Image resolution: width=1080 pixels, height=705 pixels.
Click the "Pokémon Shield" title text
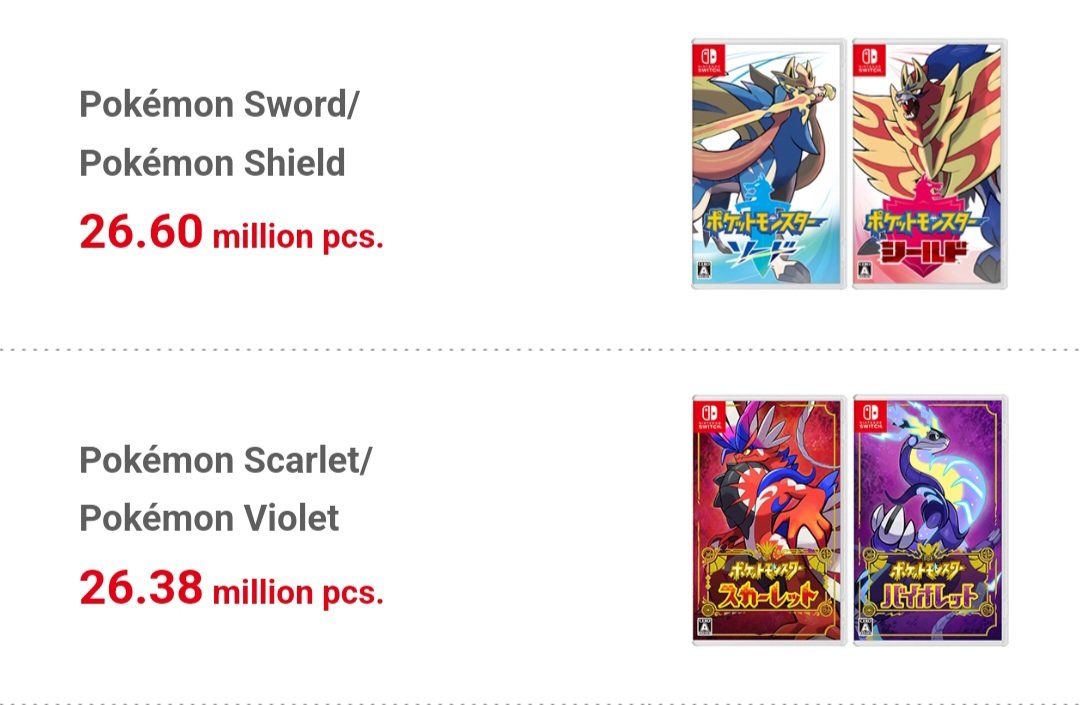click(212, 163)
